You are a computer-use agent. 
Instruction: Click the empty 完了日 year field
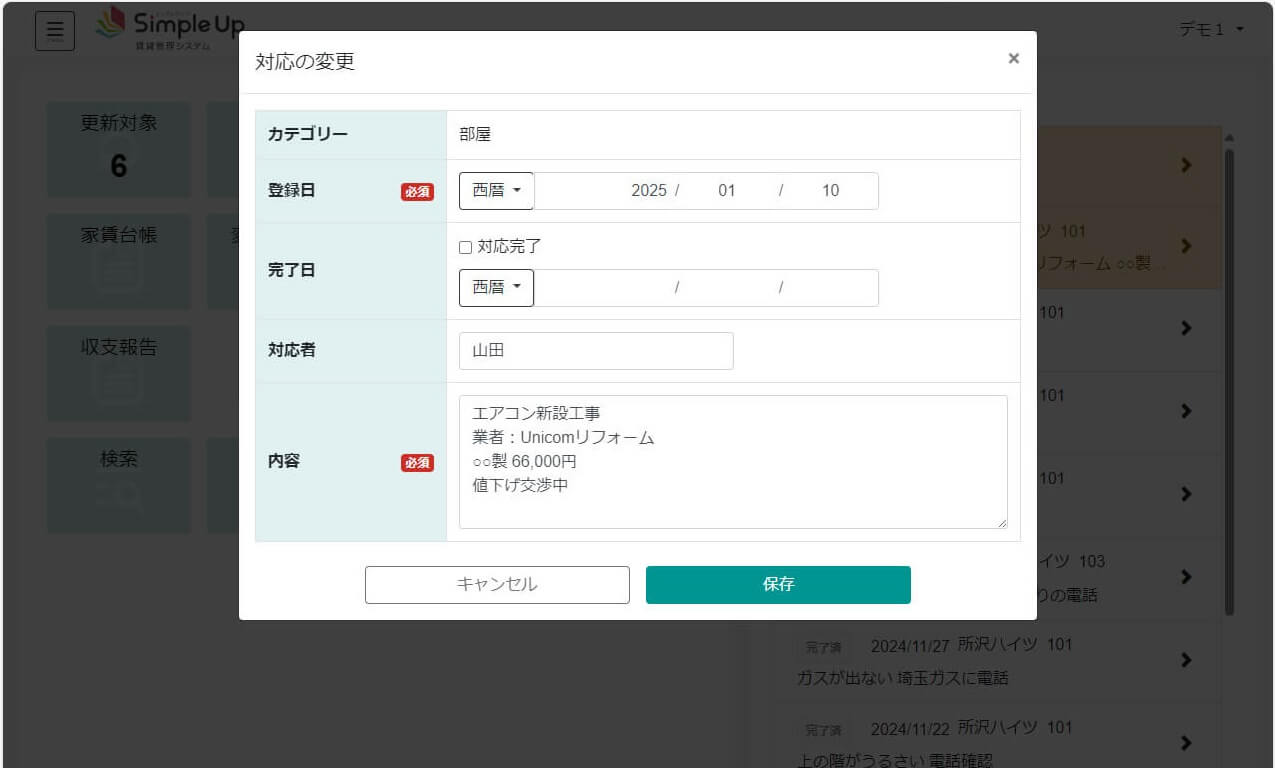[608, 288]
